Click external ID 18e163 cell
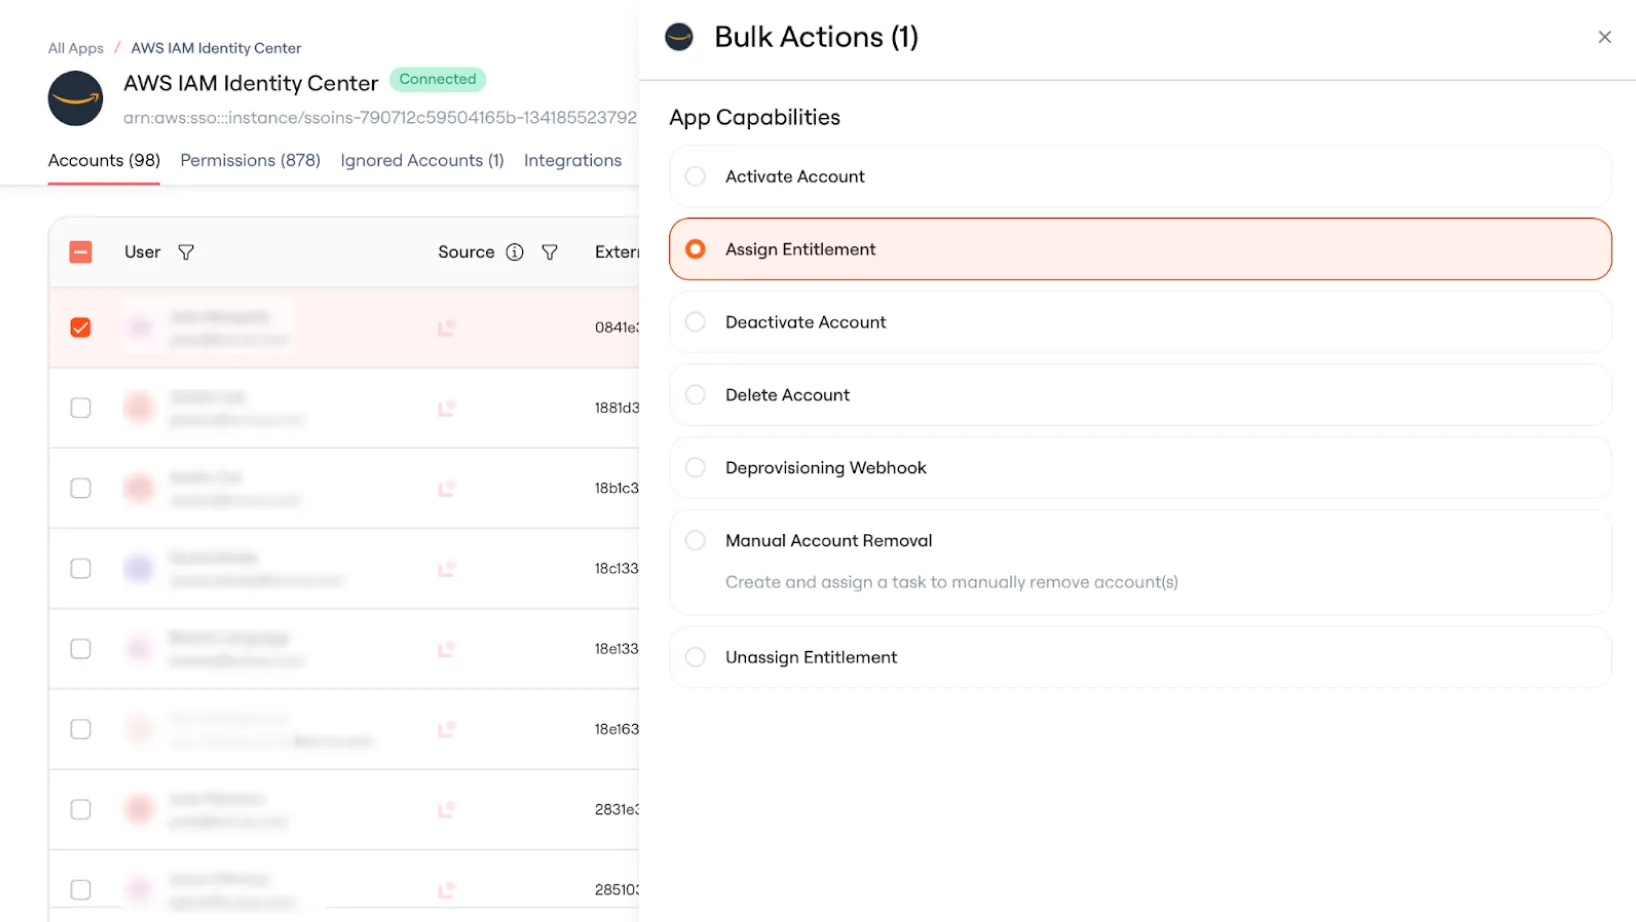 coord(616,729)
